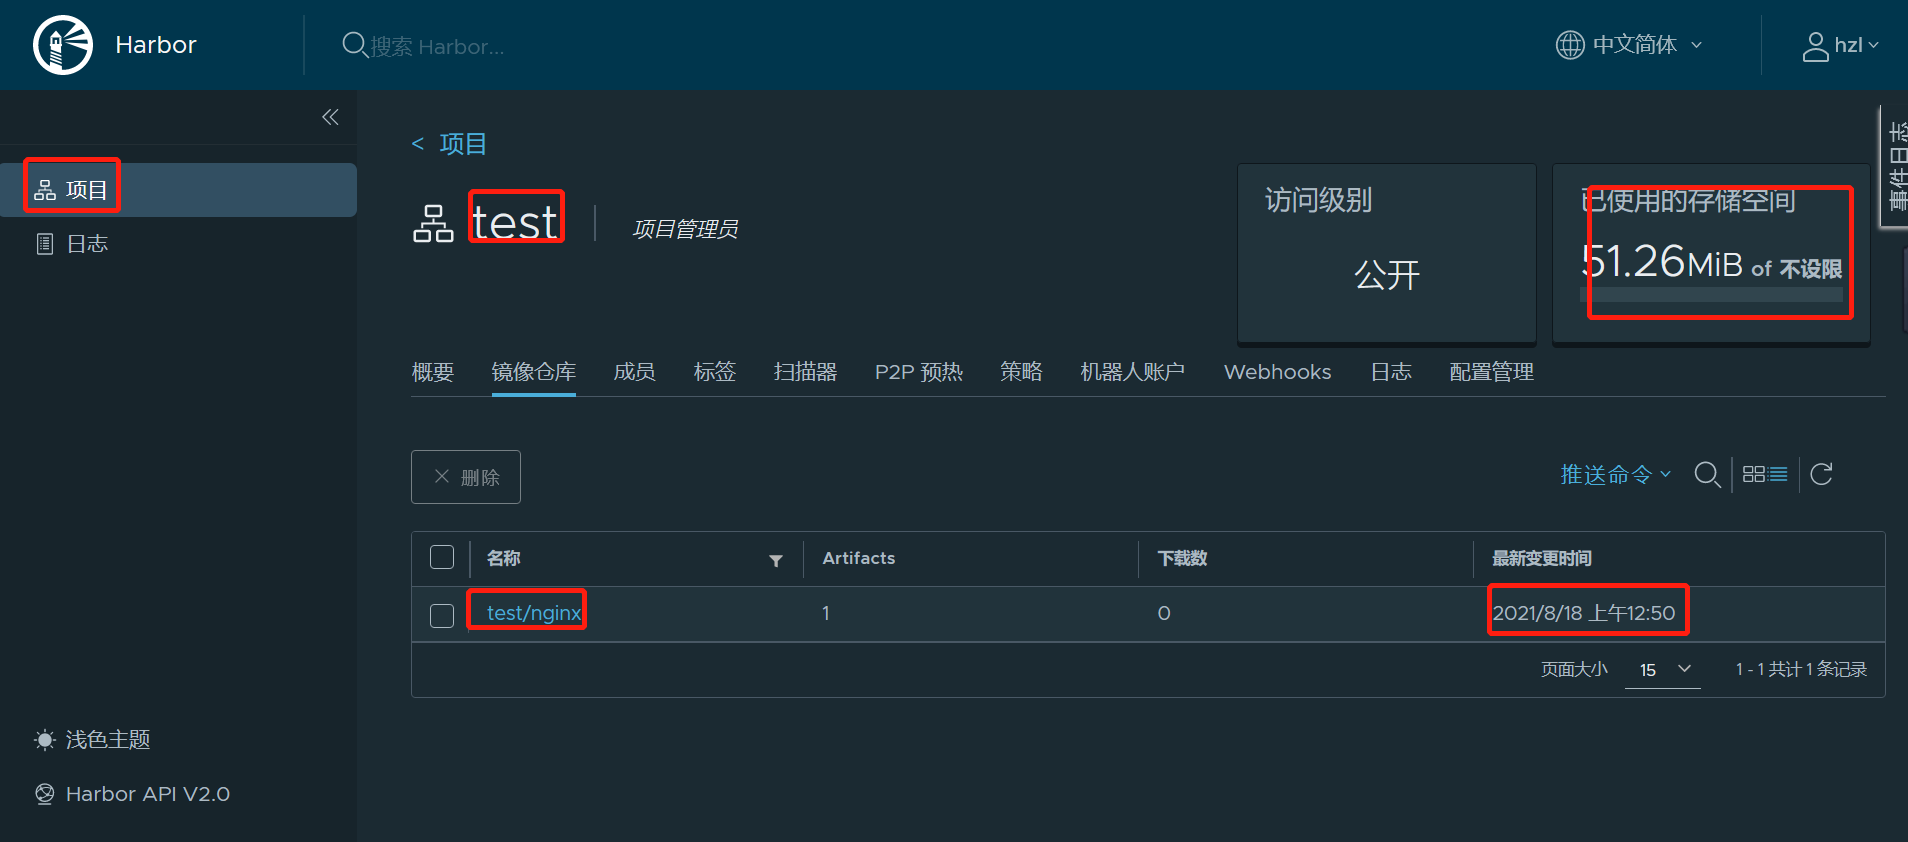
Task: Click the 1 - 1 共计 1 条记录 text
Action: (1801, 669)
